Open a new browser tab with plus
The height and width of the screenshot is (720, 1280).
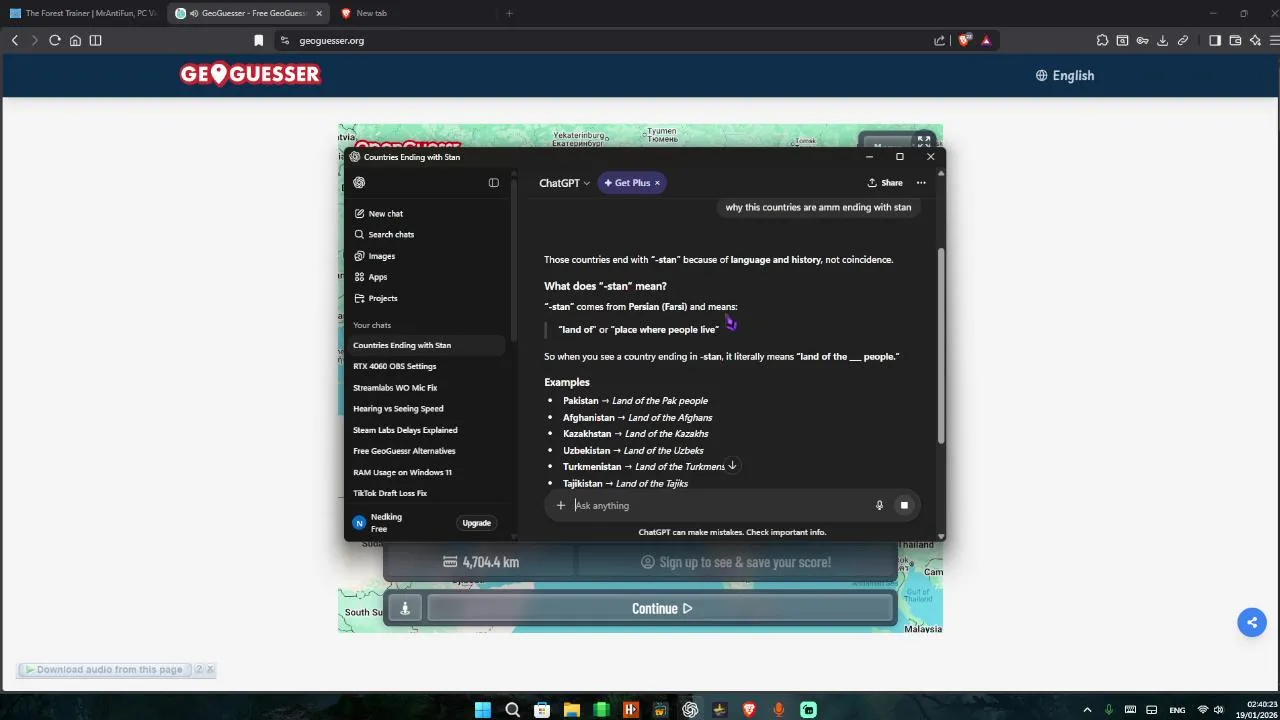[x=509, y=13]
